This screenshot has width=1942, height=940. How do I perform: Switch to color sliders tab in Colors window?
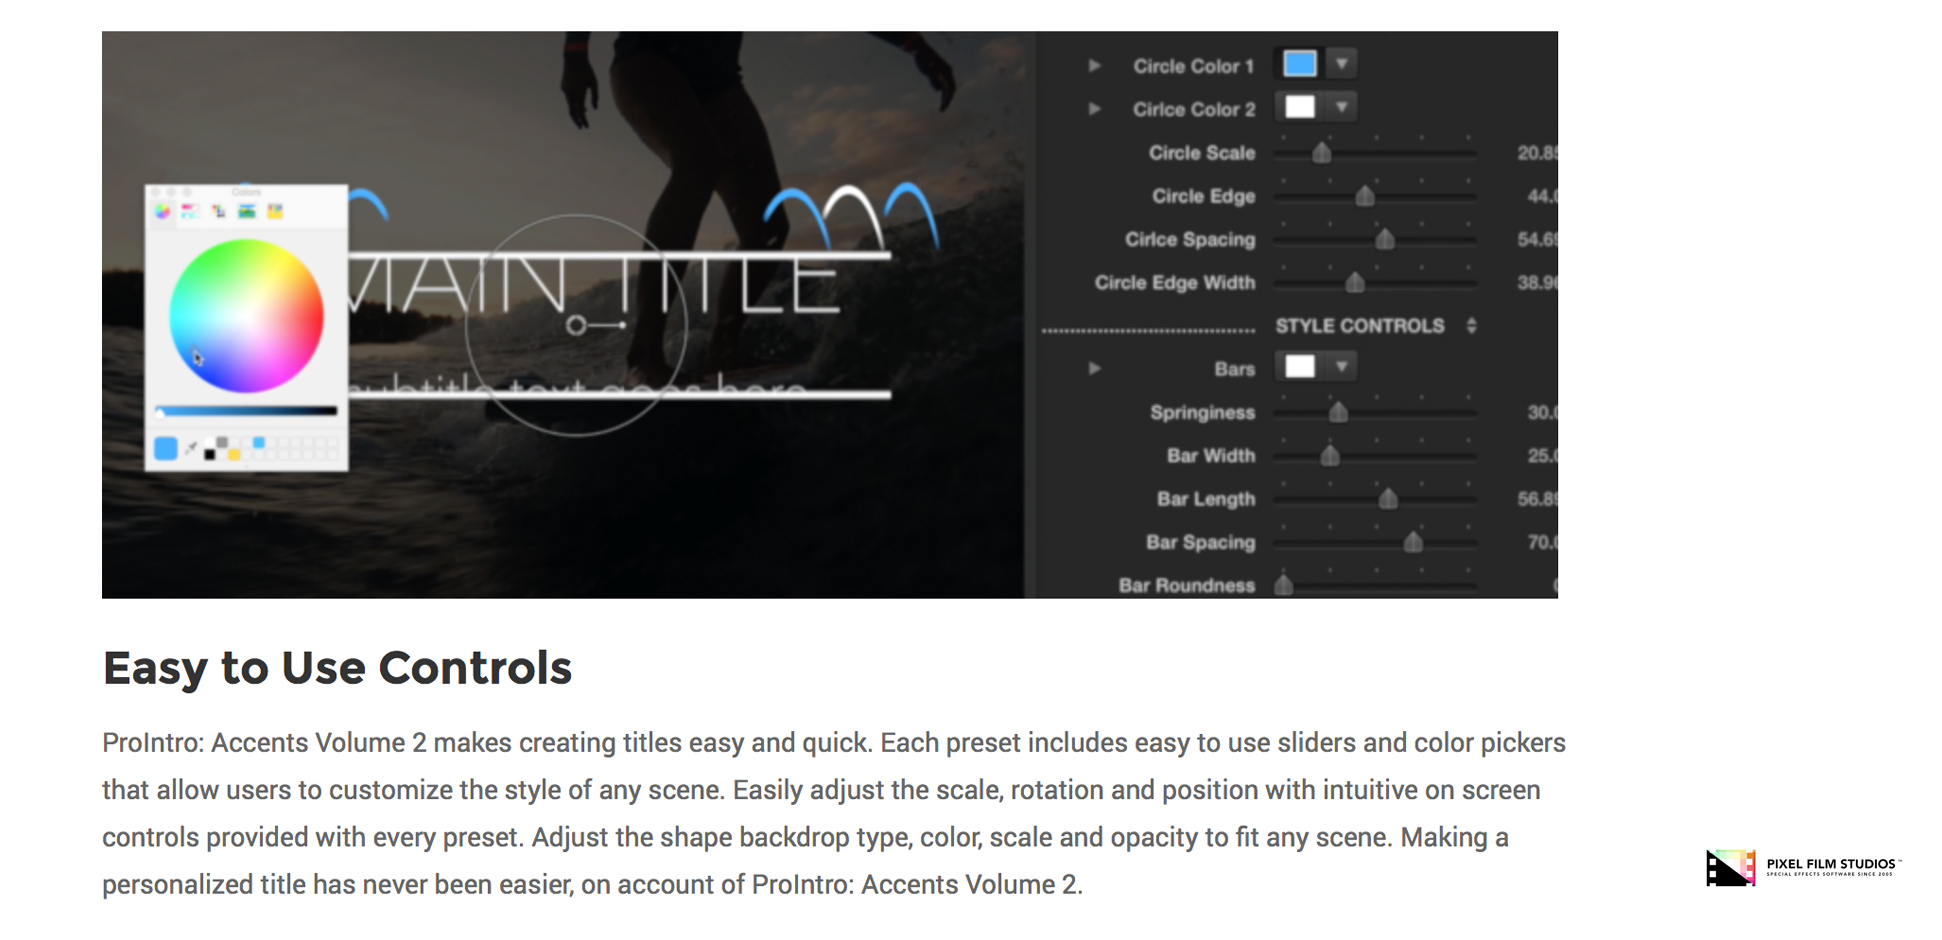tap(190, 211)
